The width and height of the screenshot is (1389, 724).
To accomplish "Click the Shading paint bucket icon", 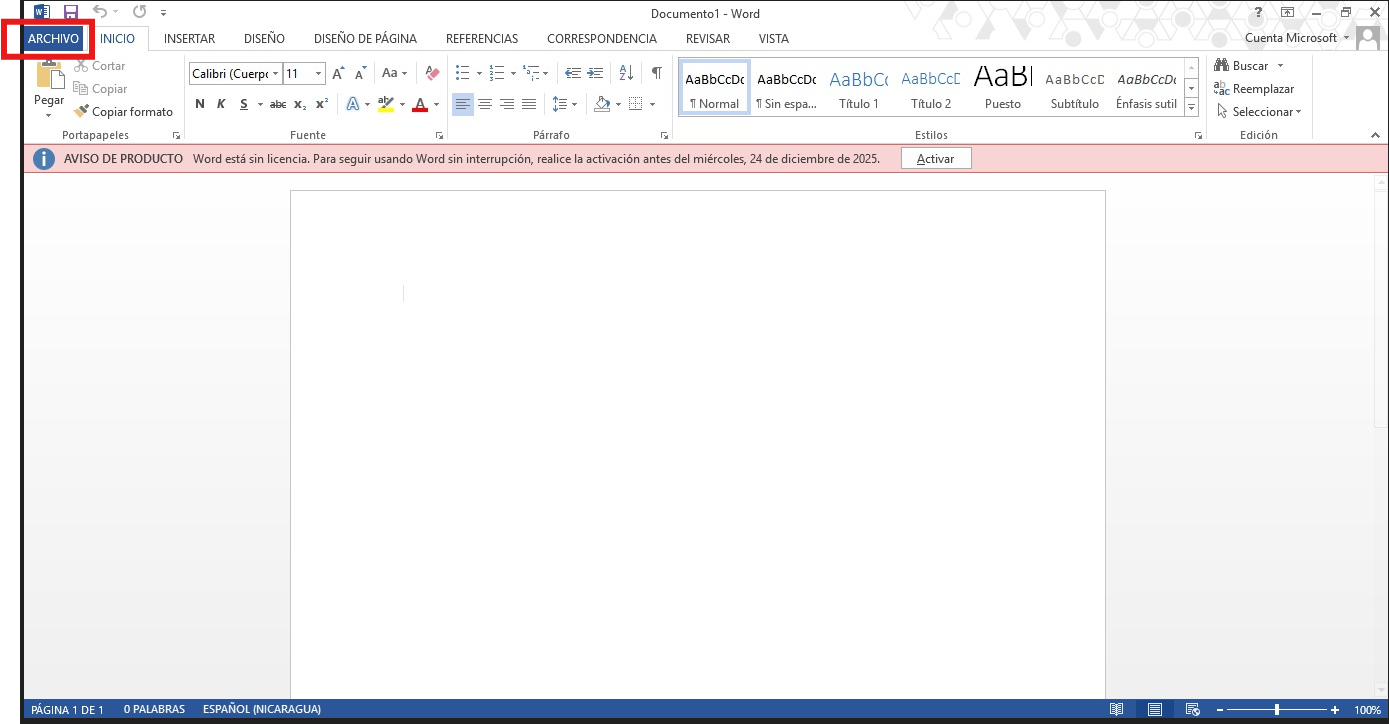I will click(x=602, y=104).
